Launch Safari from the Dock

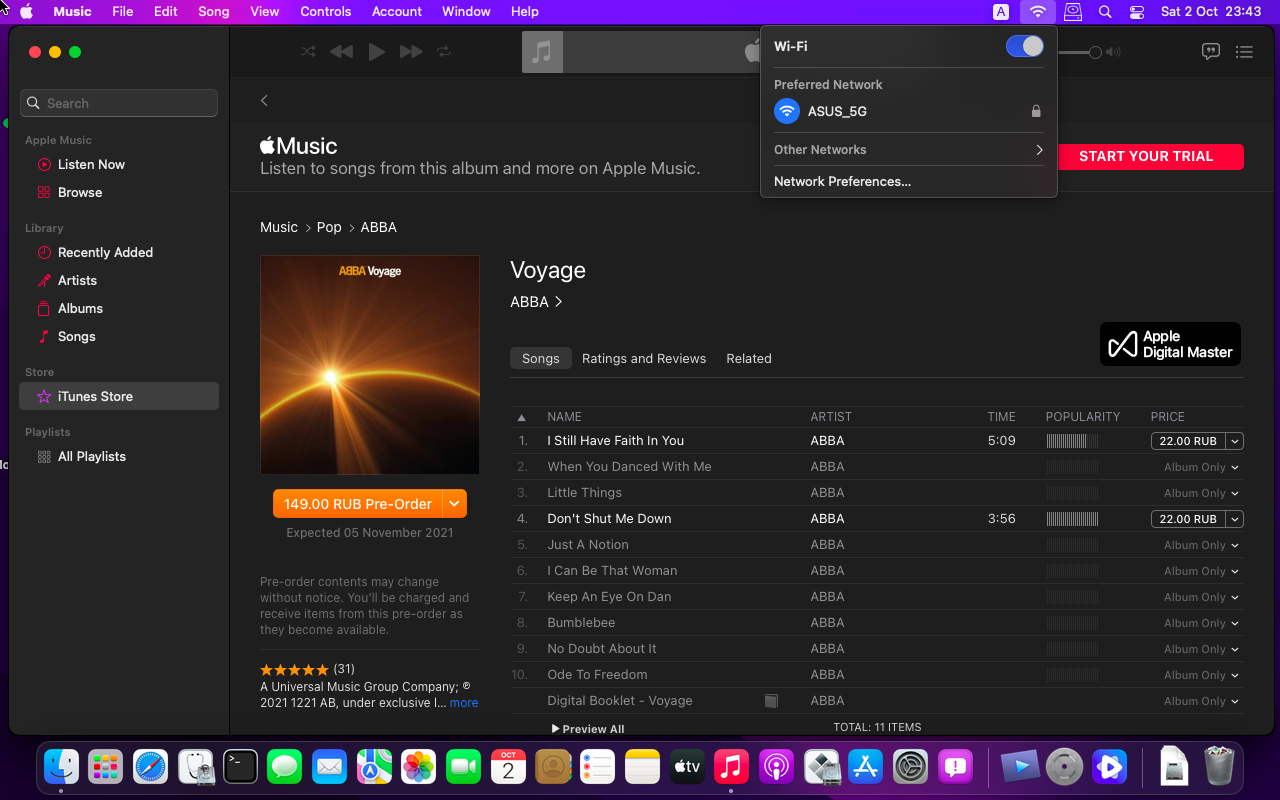150,767
